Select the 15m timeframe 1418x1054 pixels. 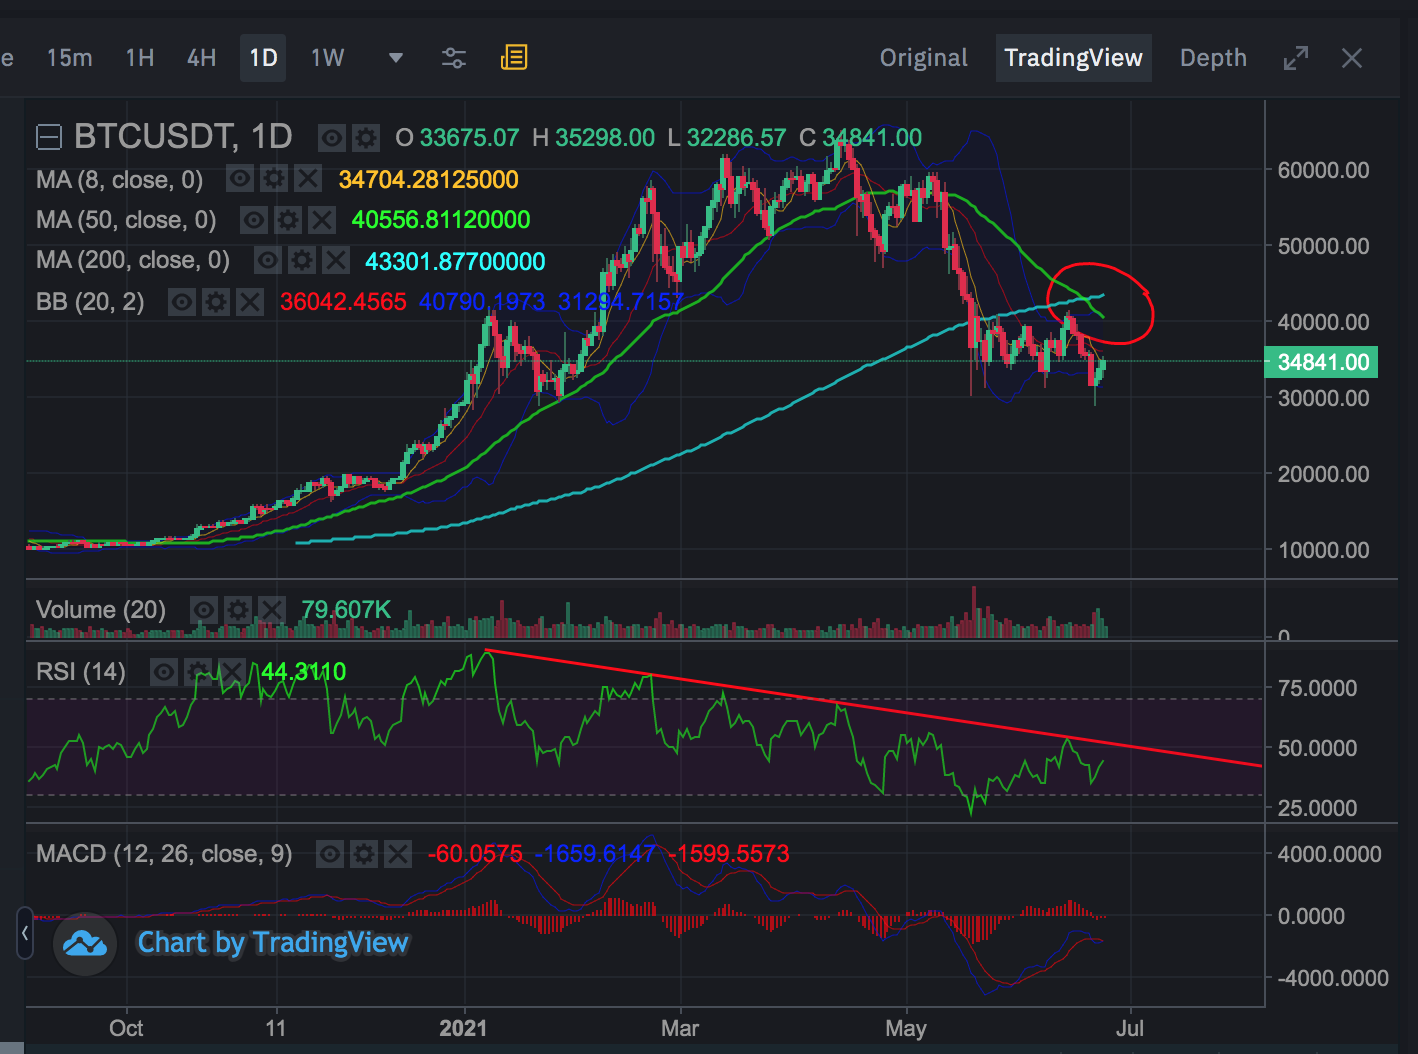coord(70,58)
